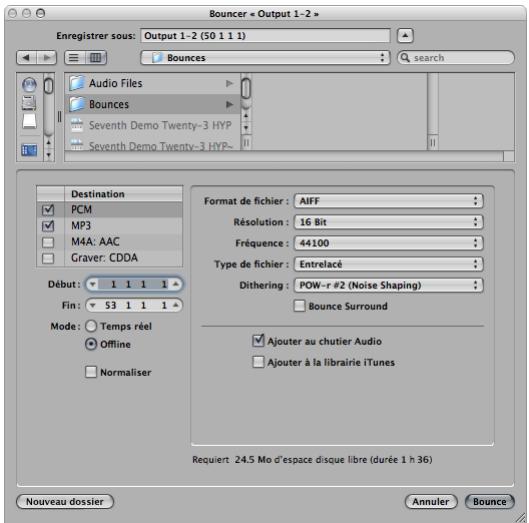Screen dimensions: 529x523
Task: Click the Bounce button
Action: coord(490,501)
